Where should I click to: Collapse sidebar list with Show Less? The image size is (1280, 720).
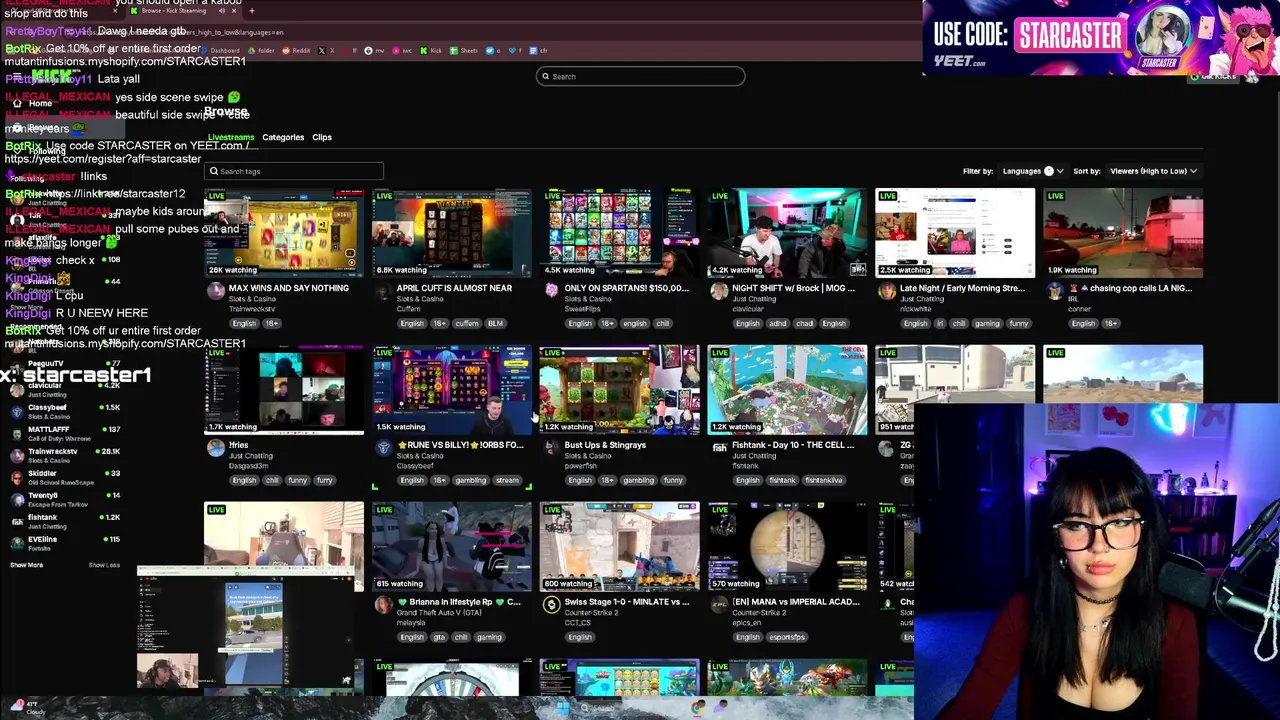104,565
